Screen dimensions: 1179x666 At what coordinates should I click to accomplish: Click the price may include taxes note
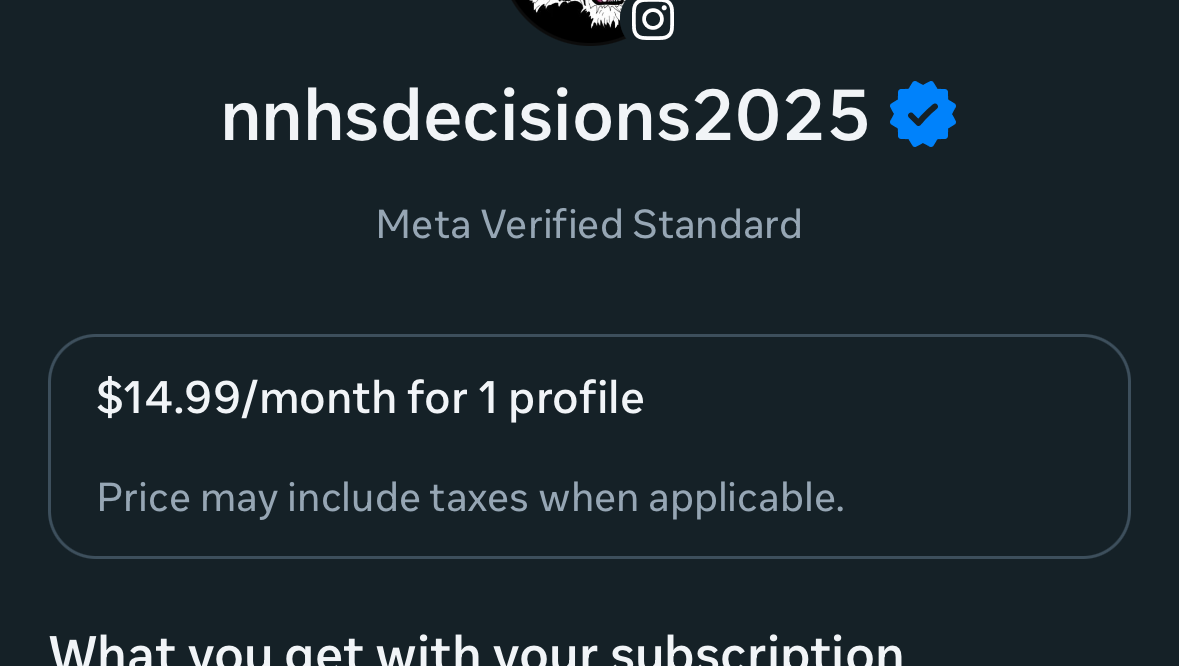coord(470,497)
